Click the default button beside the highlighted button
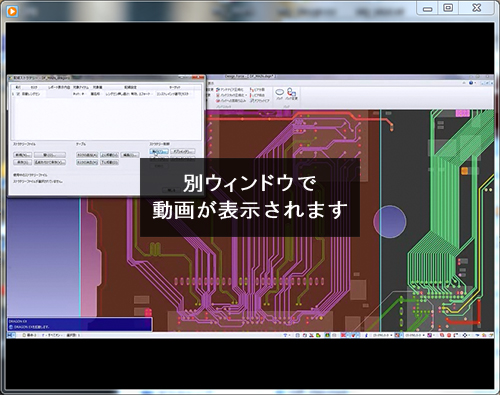 (x=183, y=152)
